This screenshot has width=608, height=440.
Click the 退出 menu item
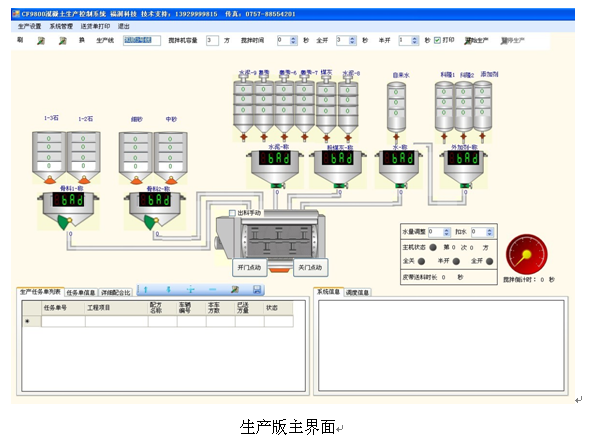124,26
